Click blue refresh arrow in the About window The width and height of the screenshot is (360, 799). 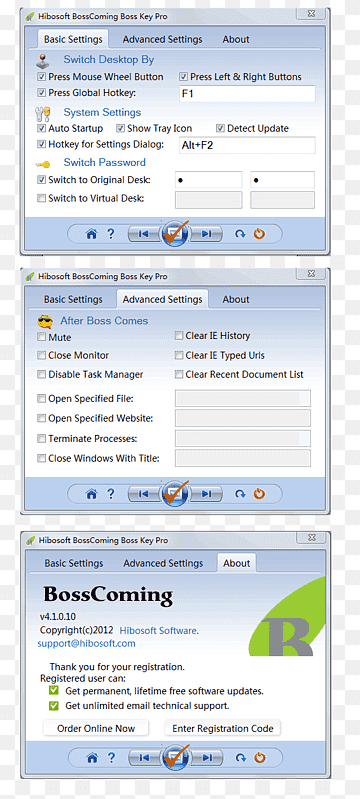click(240, 758)
